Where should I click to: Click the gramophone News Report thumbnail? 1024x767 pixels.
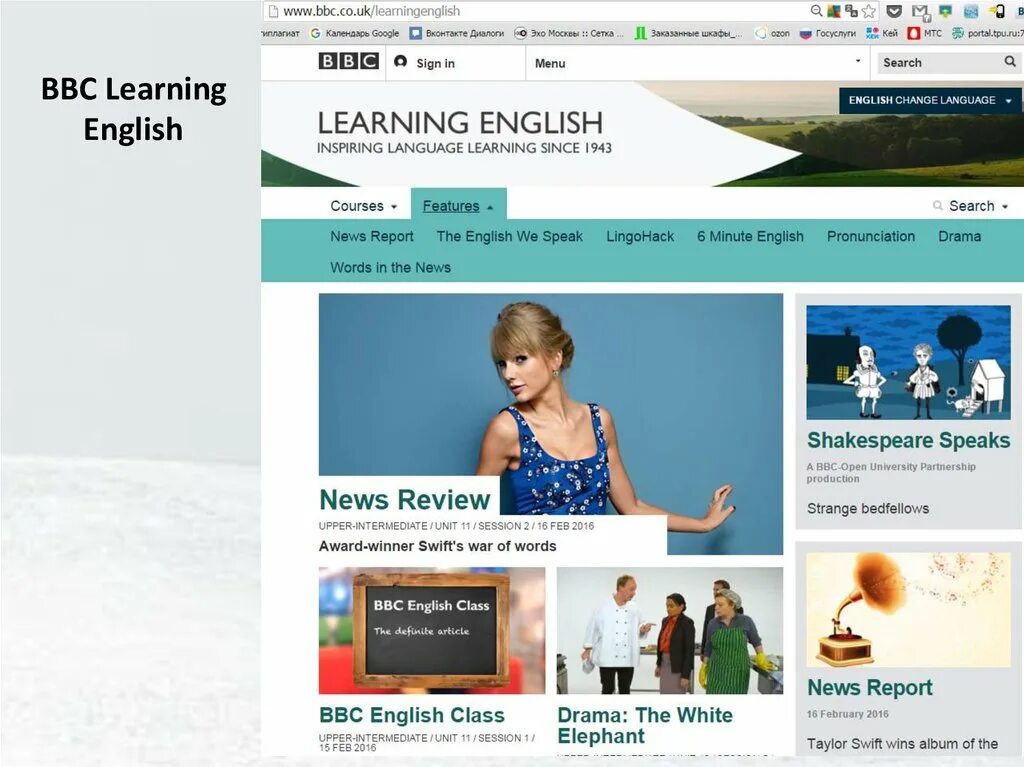(x=908, y=610)
